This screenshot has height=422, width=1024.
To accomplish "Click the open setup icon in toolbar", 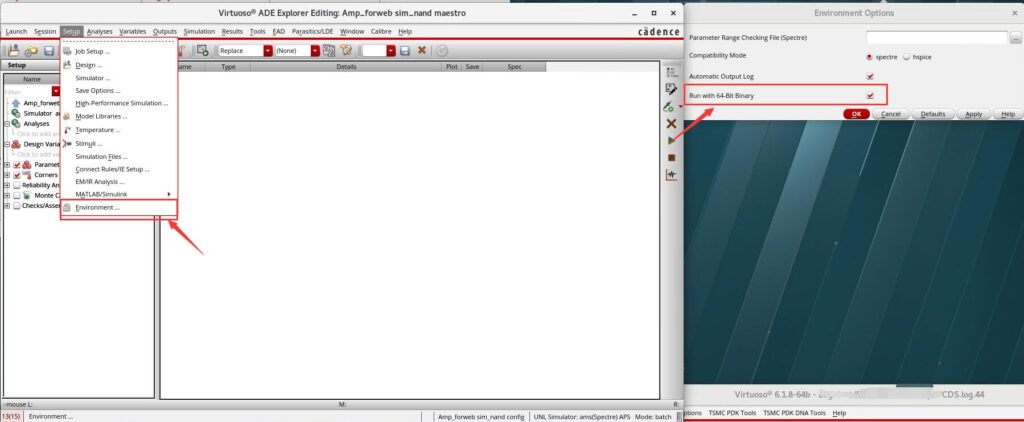I will (x=13, y=51).
